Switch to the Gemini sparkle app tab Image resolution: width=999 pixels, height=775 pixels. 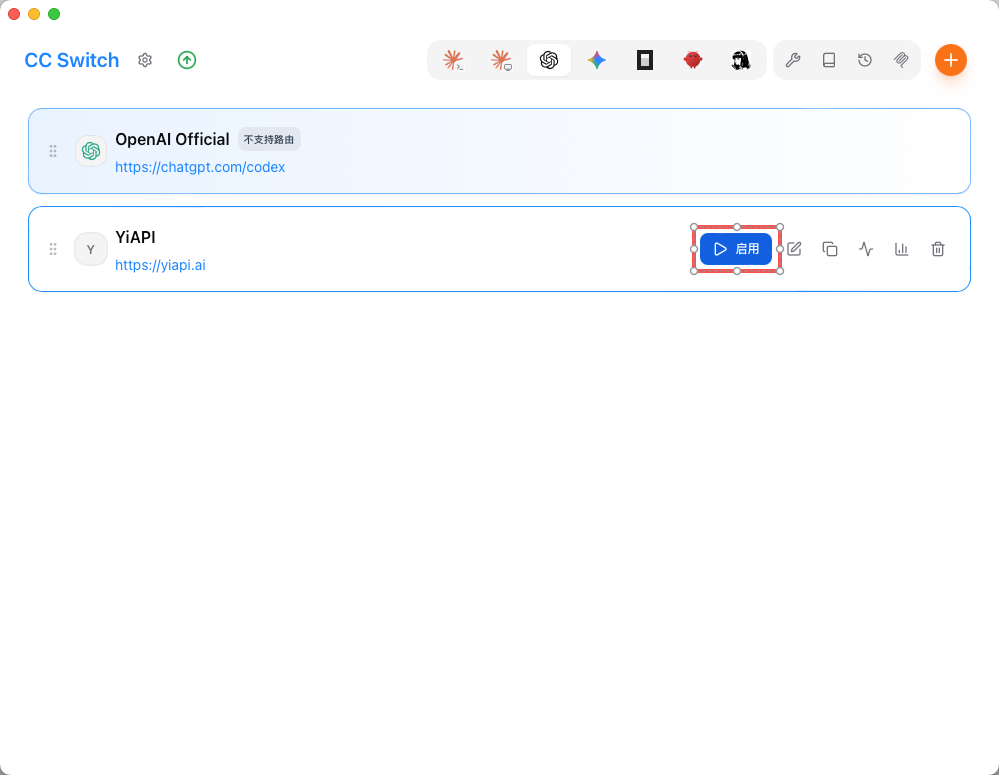[597, 60]
